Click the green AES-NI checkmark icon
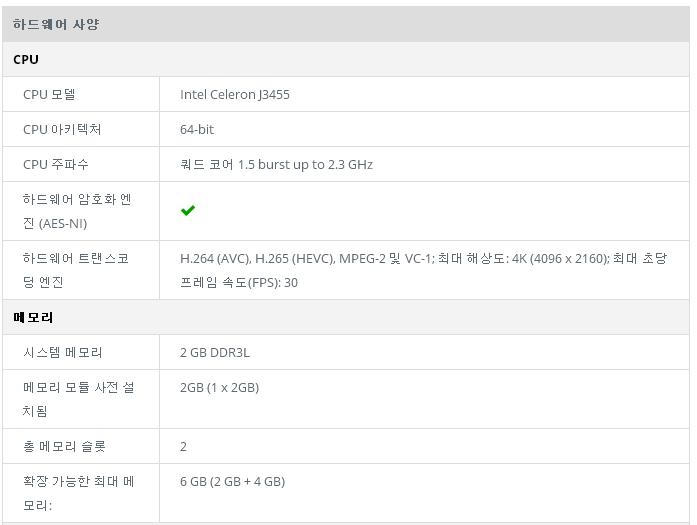Screen dimensions: 697x525 click(x=188, y=210)
